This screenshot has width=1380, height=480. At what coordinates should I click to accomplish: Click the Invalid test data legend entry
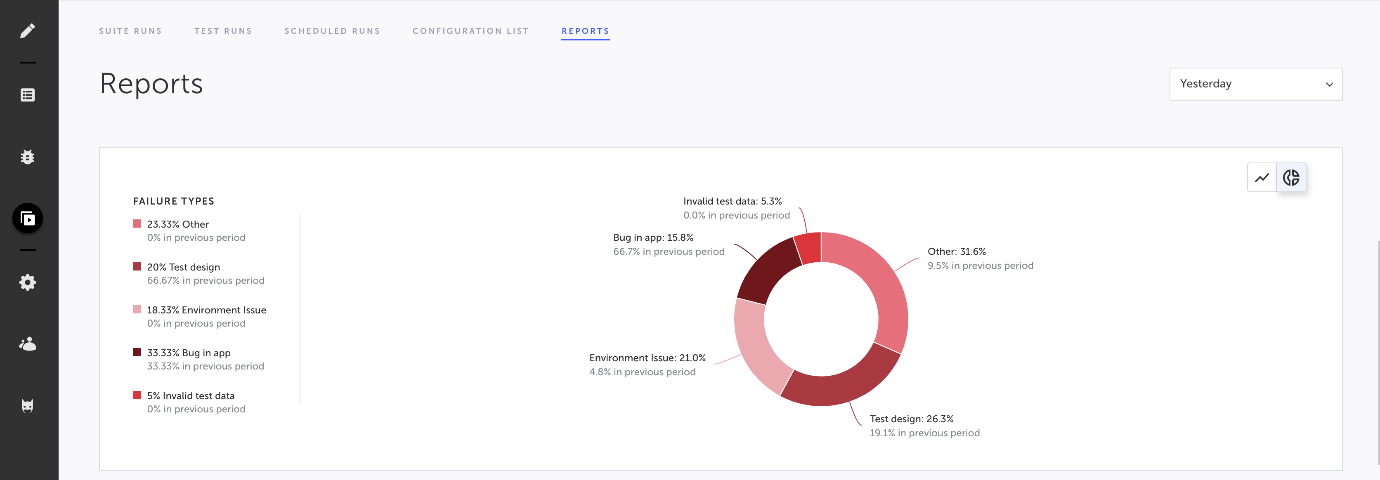tap(190, 396)
